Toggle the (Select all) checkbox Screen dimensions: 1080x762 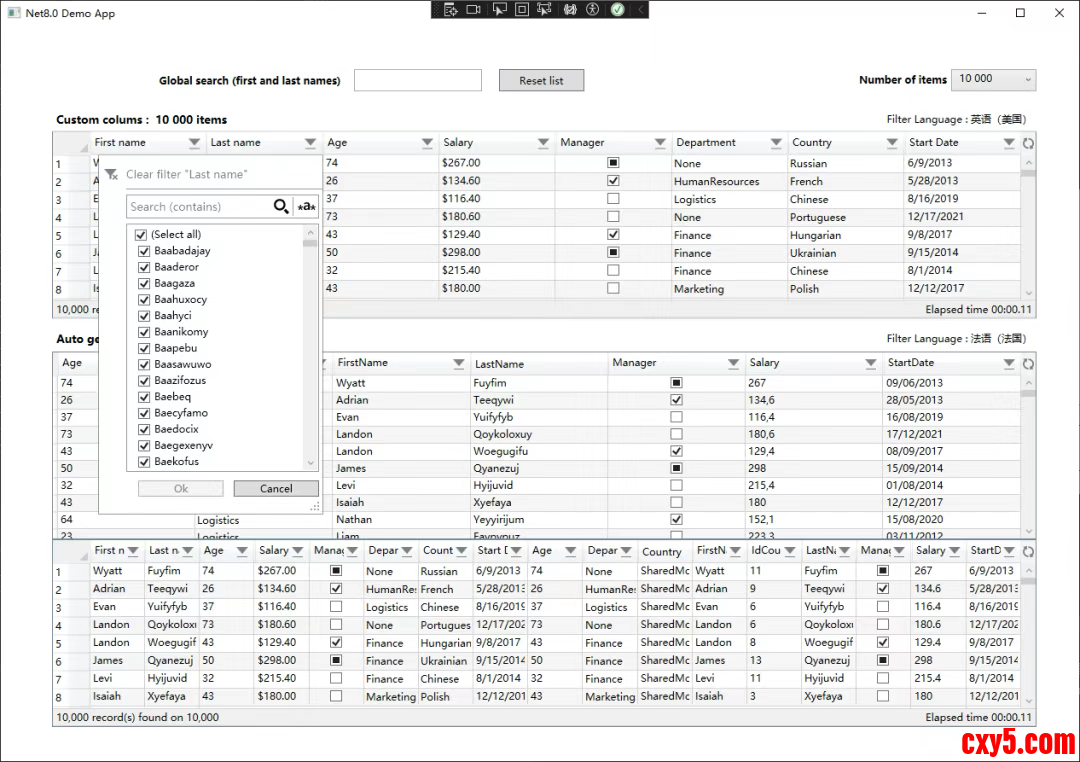coord(141,234)
